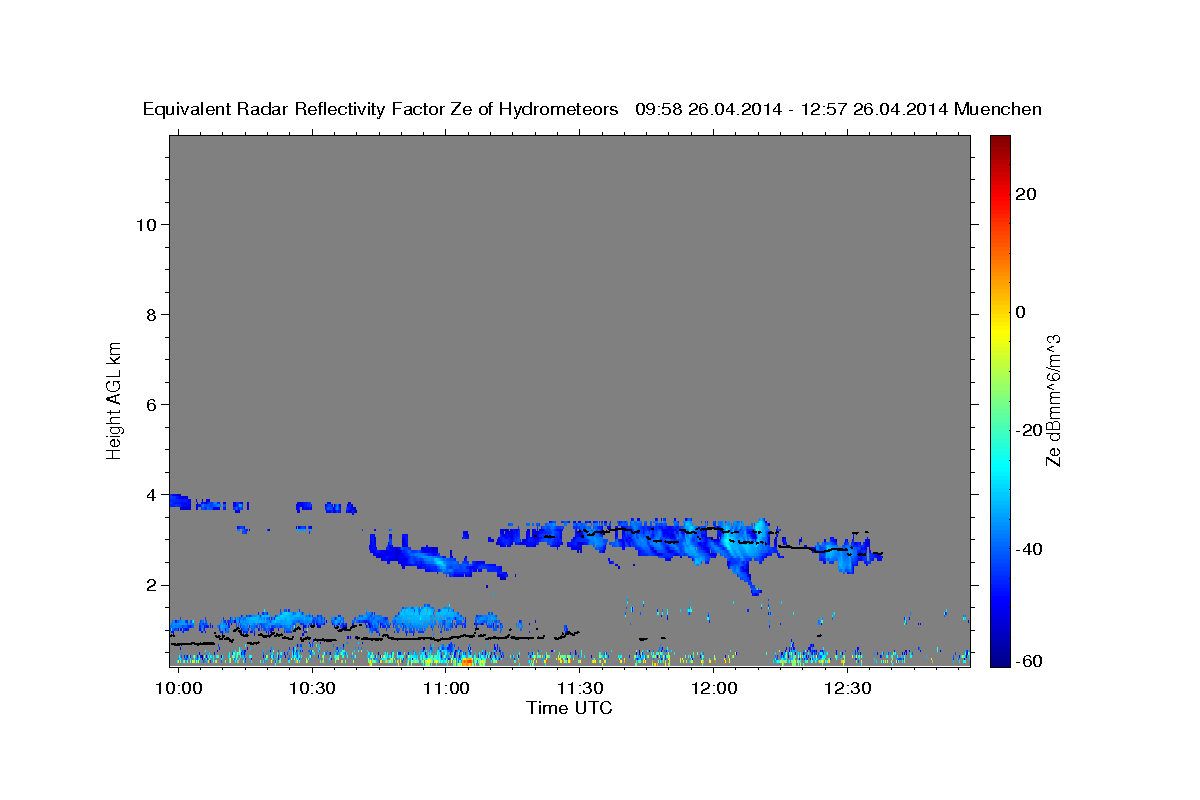Screen dimensions: 1200x800
Task: Click the colorbar label 0
Action: pos(1020,312)
